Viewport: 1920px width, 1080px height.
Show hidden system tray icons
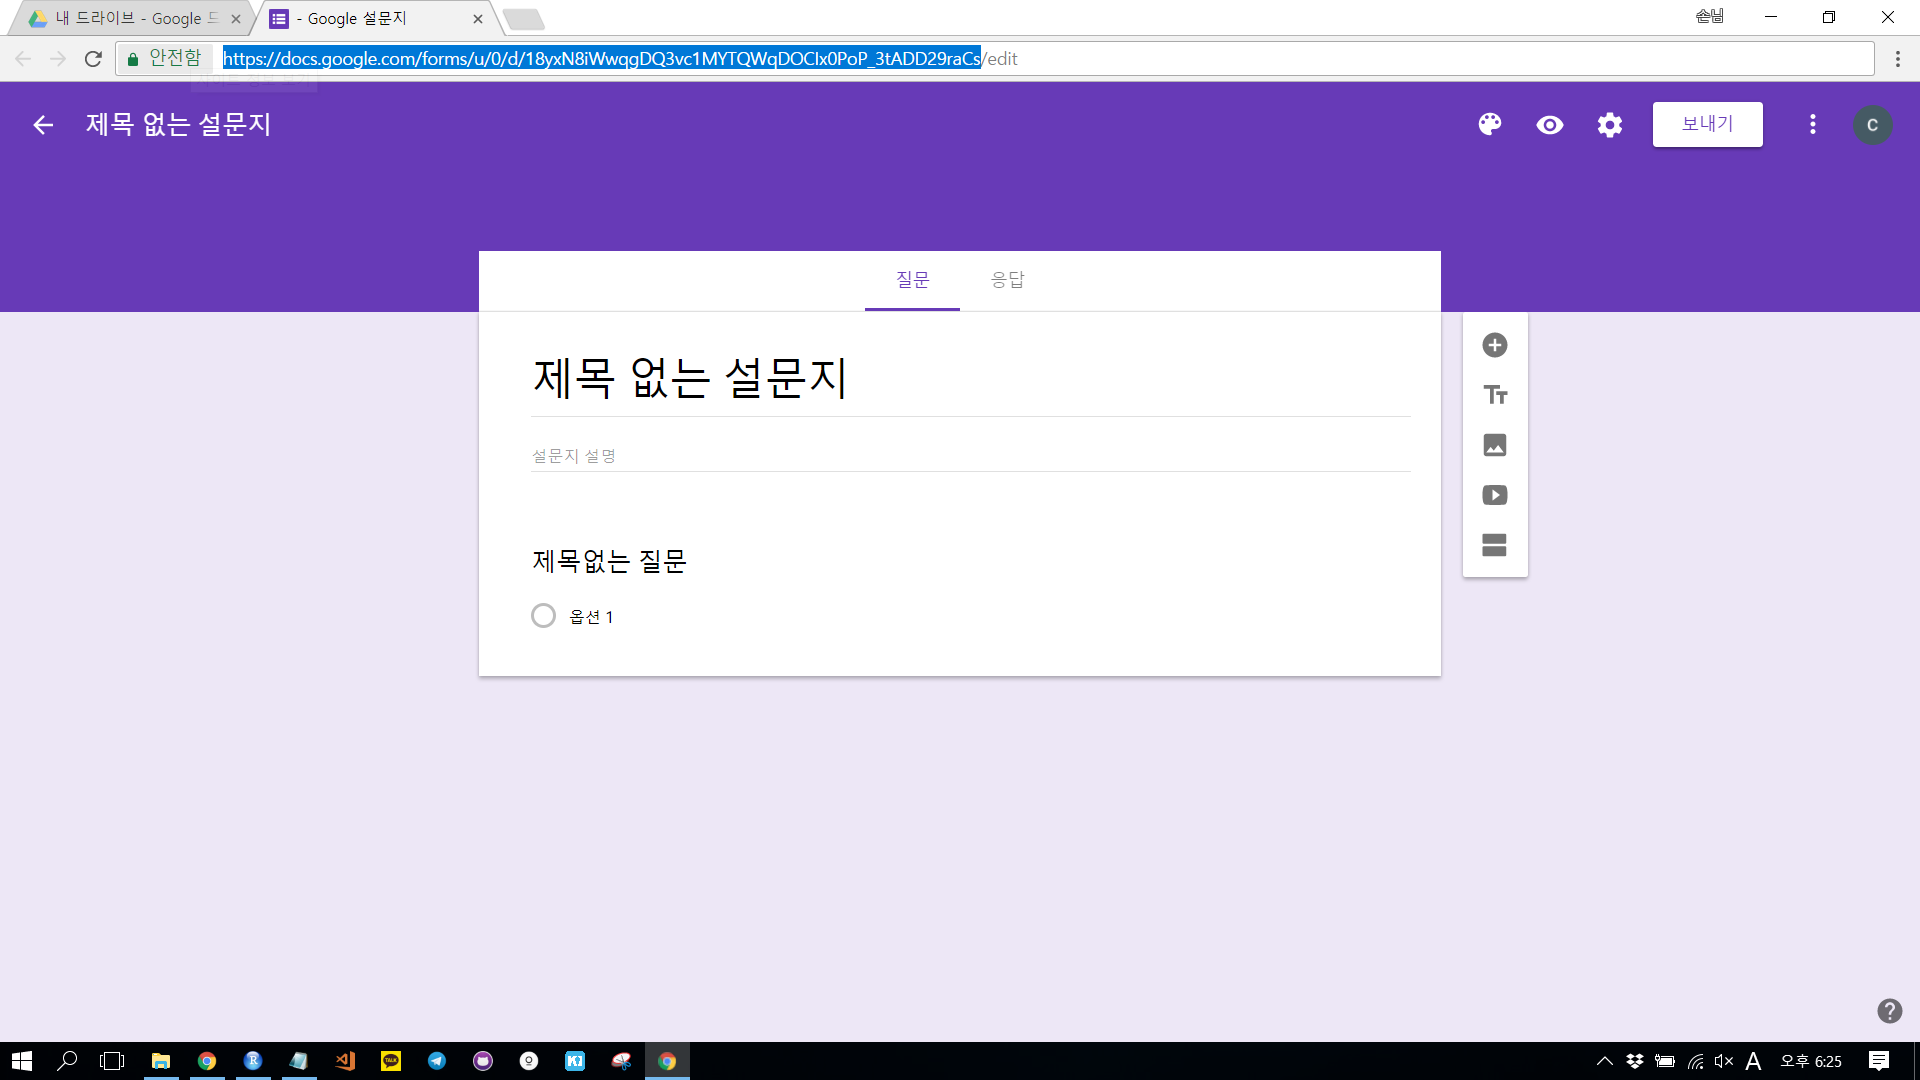1604,1061
